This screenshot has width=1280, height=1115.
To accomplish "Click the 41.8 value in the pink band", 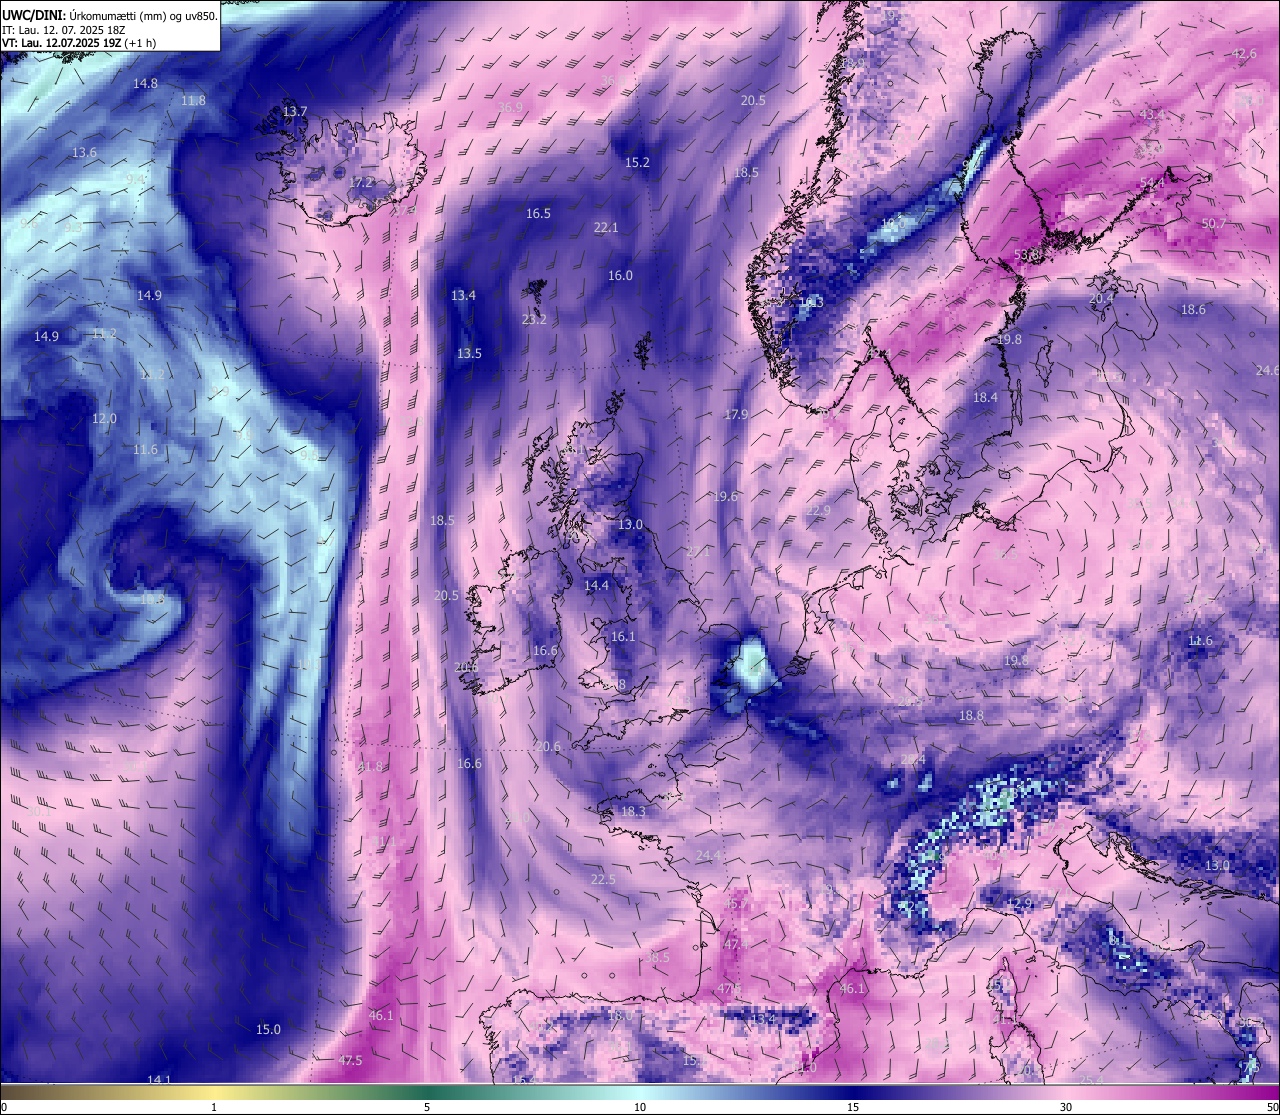I will coord(370,767).
